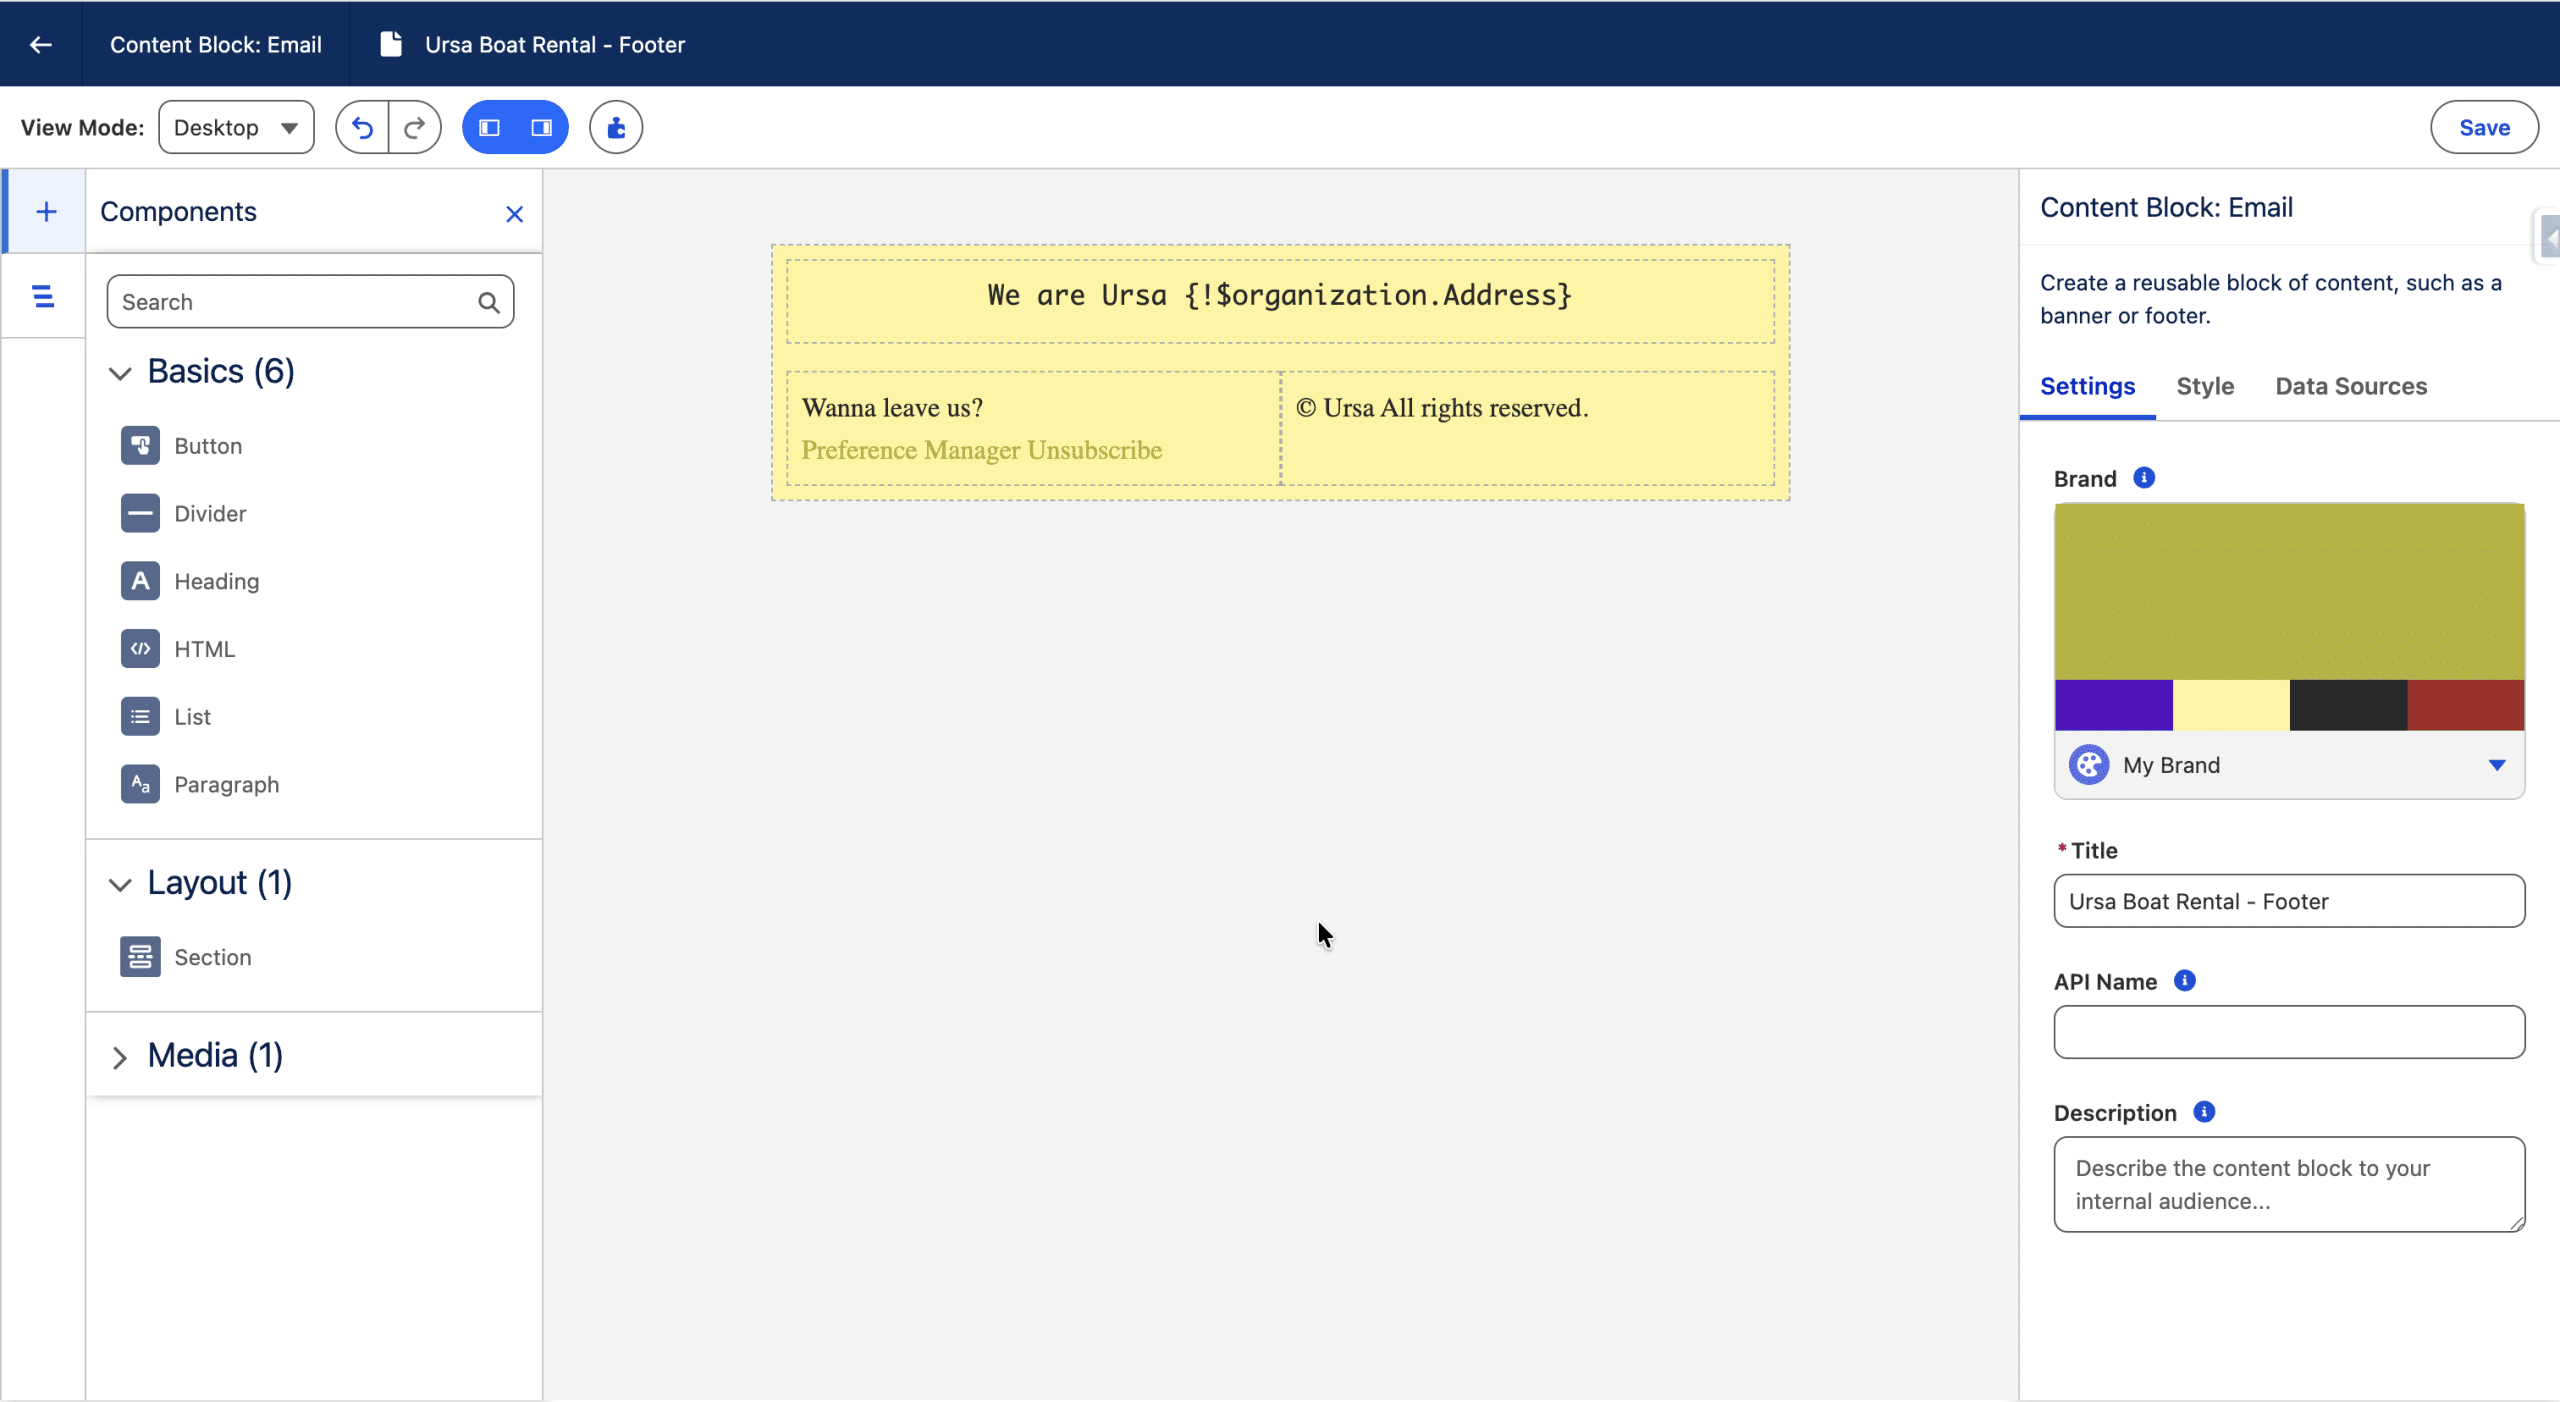
Task: Switch to the Style tab
Action: tap(2204, 386)
